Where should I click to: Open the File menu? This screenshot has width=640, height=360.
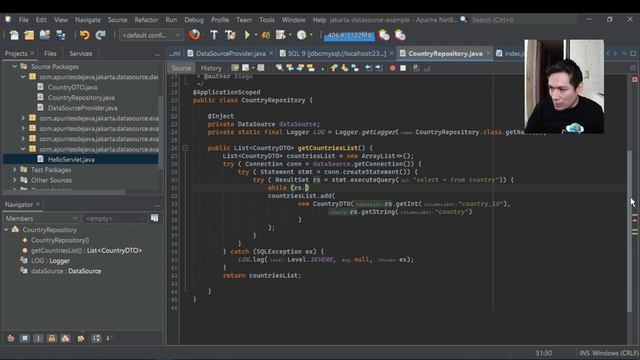(24, 20)
